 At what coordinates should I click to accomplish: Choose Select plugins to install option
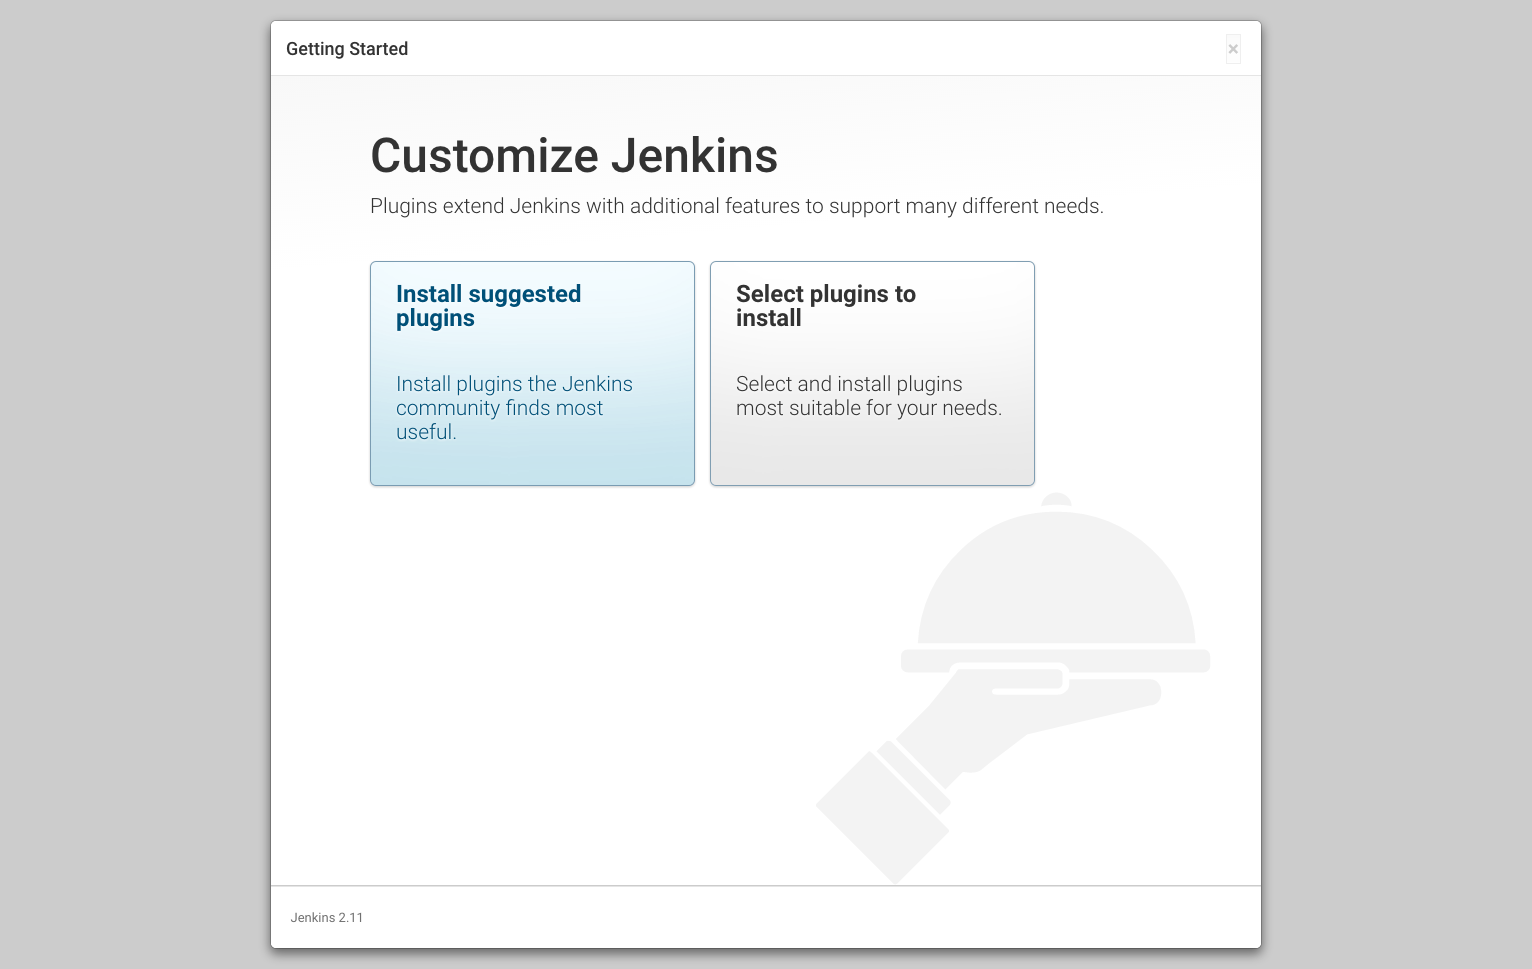click(x=872, y=373)
